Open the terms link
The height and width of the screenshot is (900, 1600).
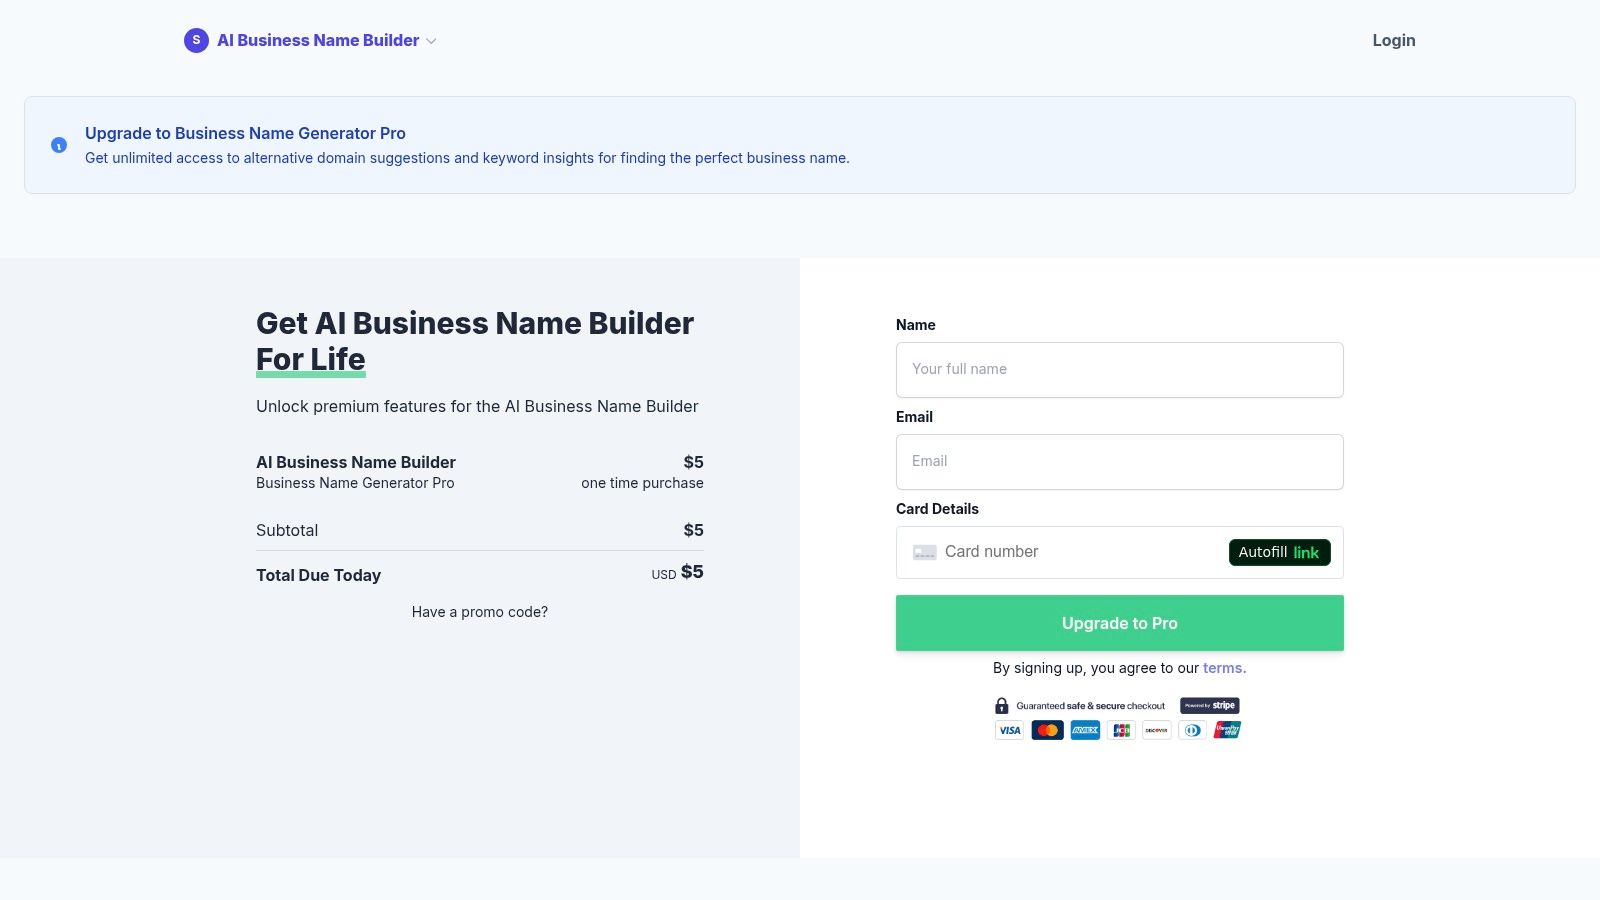point(1224,668)
